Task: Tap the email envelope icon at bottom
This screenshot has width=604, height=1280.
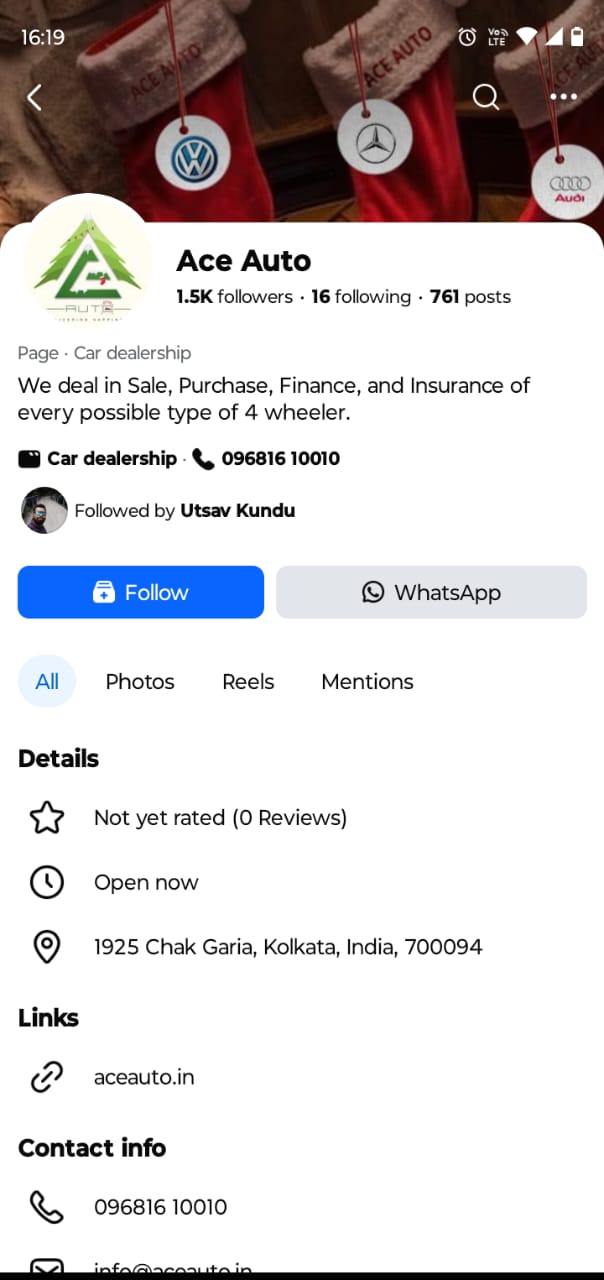Action: tap(47, 1268)
